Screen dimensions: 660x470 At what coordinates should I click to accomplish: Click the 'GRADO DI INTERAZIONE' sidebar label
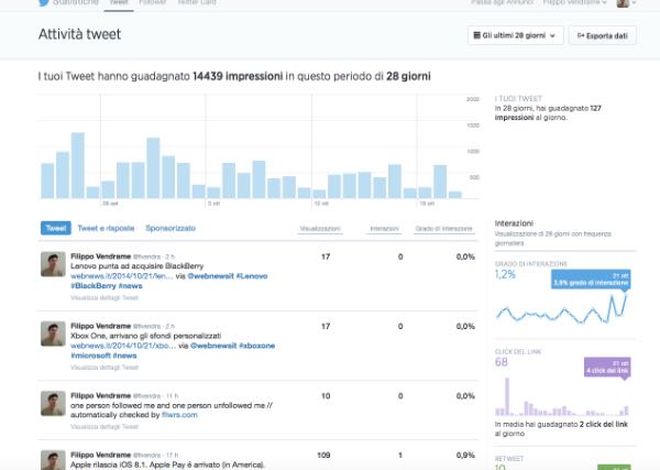pos(531,264)
